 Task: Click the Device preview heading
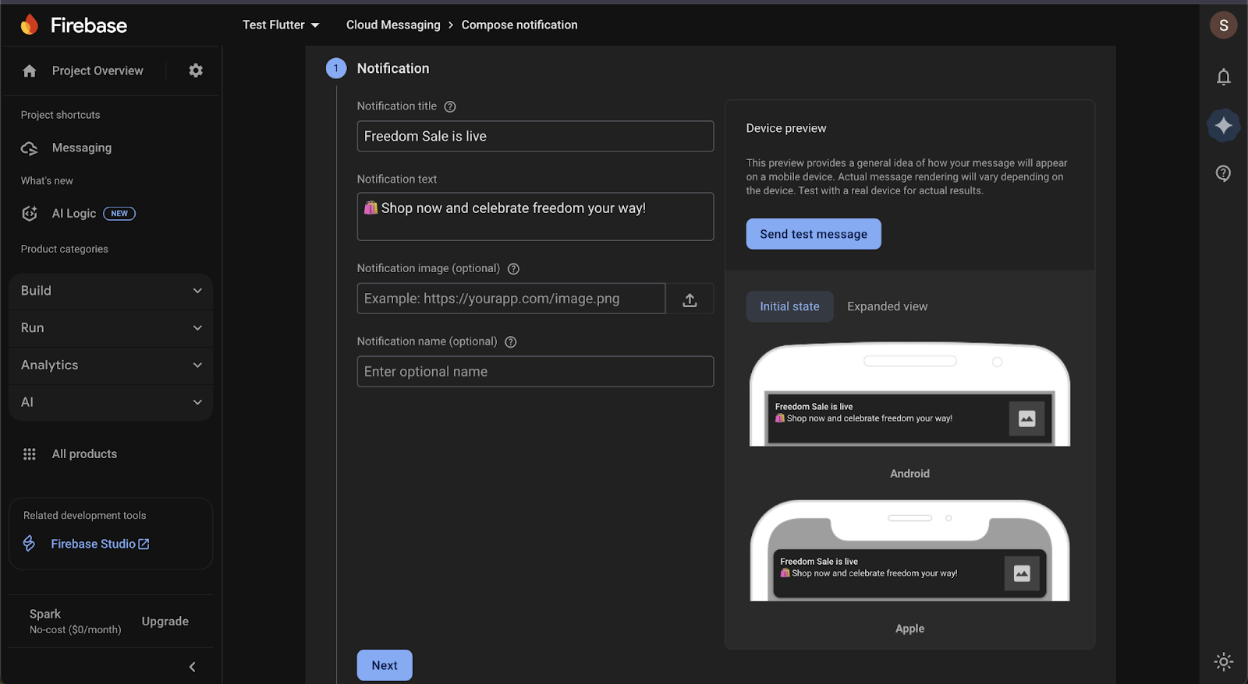786,128
